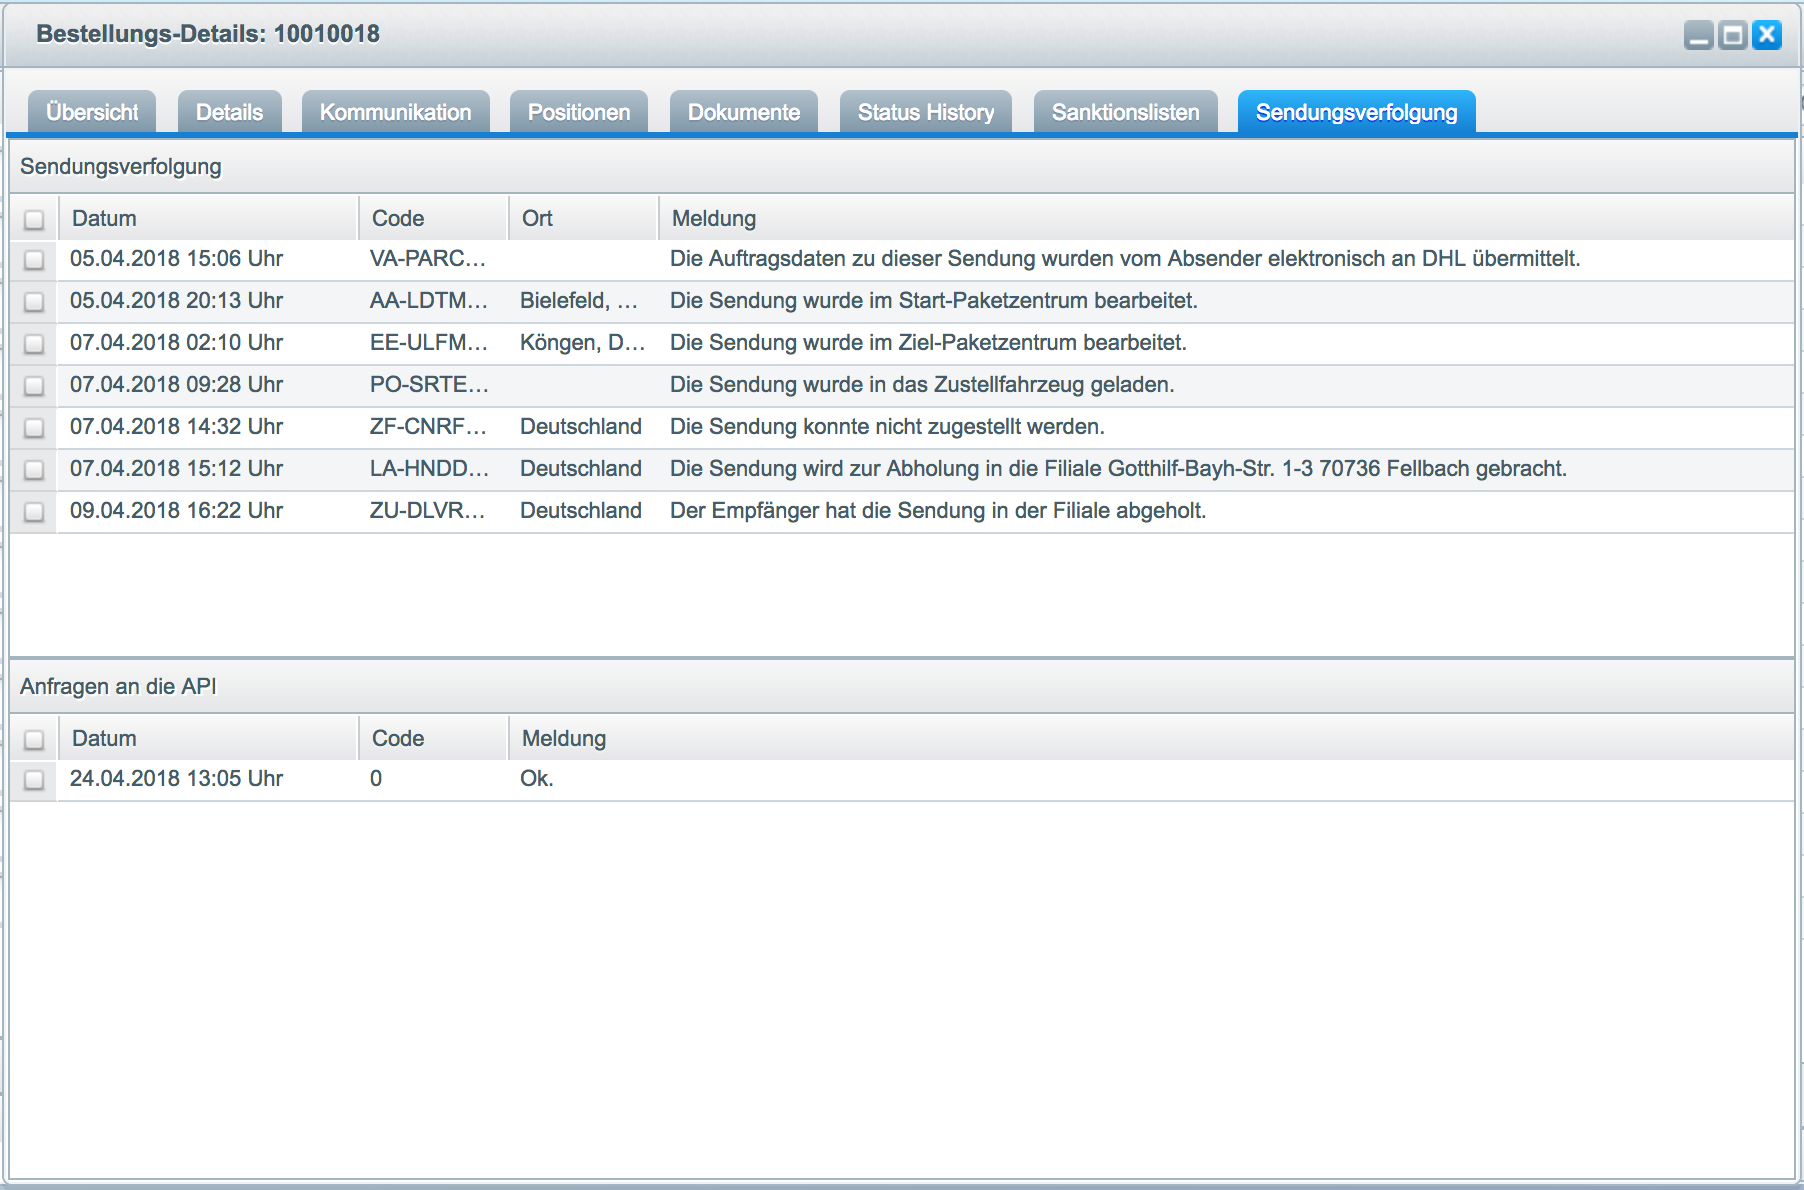This screenshot has width=1804, height=1190.
Task: Click message 'Die Sendung wurde in das Zustellfahrzeug geladen.'
Action: pyautogui.click(x=922, y=385)
